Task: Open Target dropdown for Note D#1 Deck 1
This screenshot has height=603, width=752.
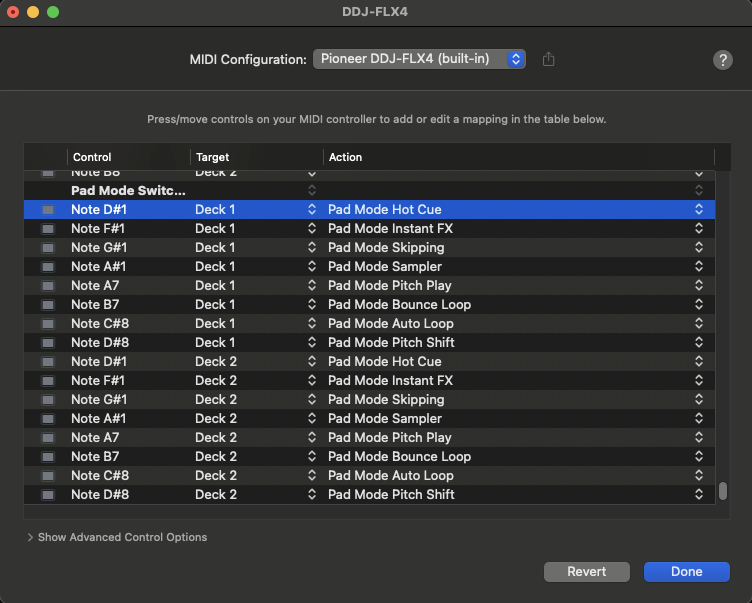Action: [312, 209]
